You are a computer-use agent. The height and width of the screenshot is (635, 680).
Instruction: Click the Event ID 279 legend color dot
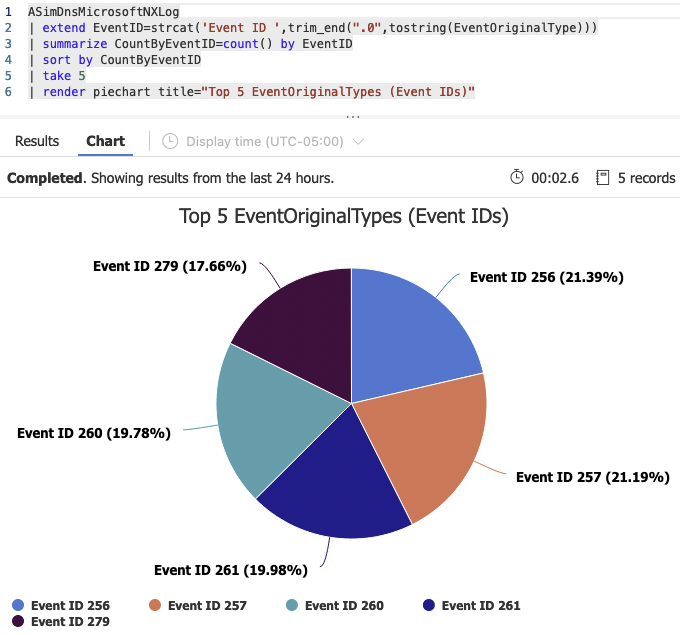(18, 621)
